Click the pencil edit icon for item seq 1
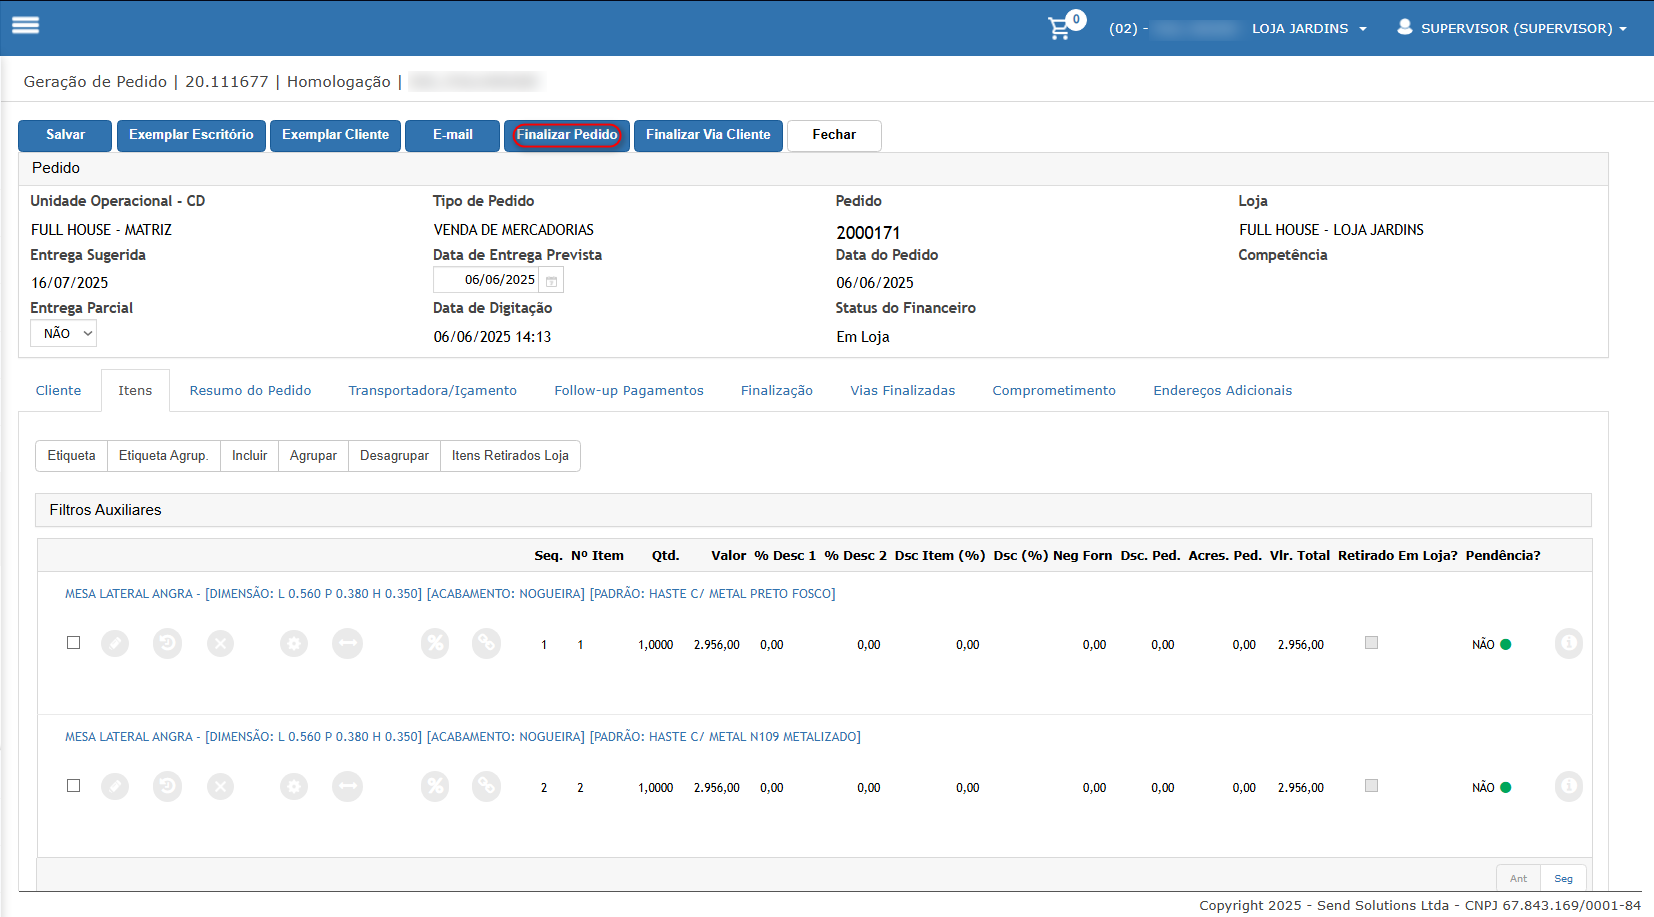Screen dimensions: 1654x917 tap(115, 643)
